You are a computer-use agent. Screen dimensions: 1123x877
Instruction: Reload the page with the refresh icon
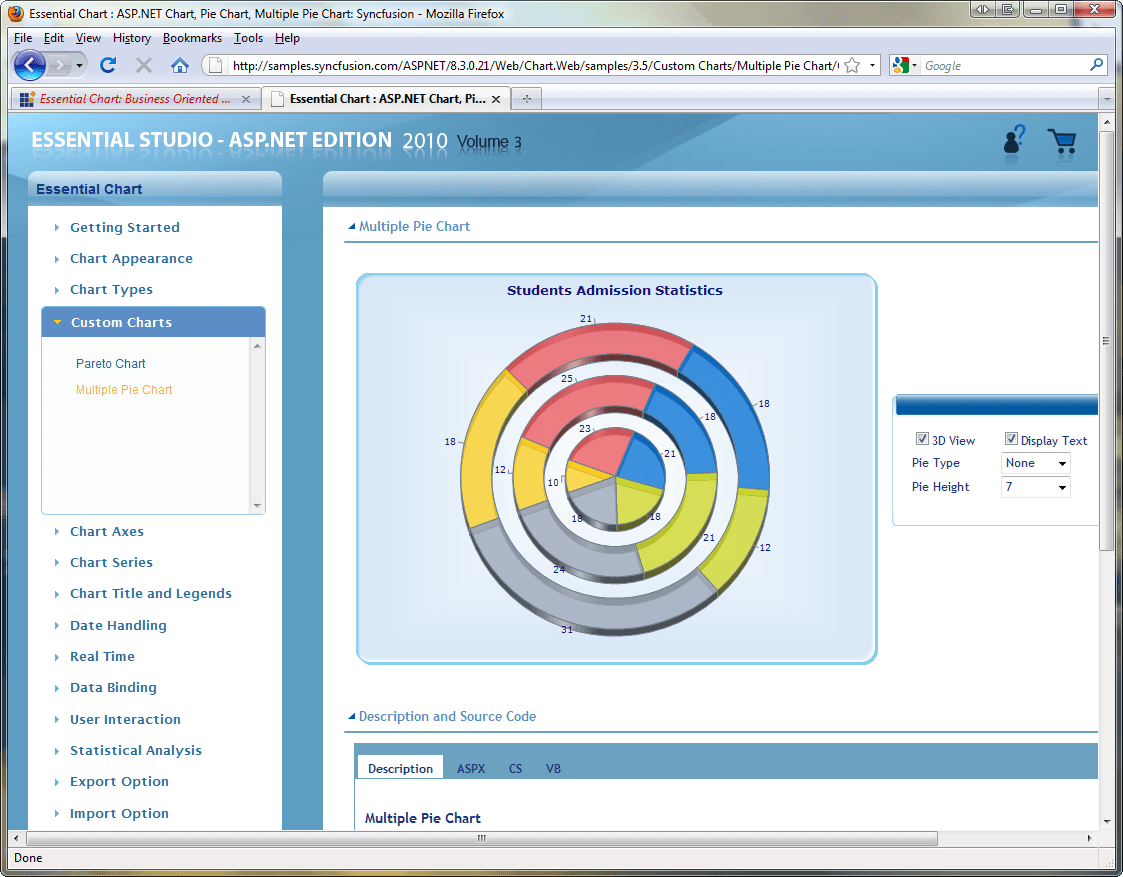point(108,66)
